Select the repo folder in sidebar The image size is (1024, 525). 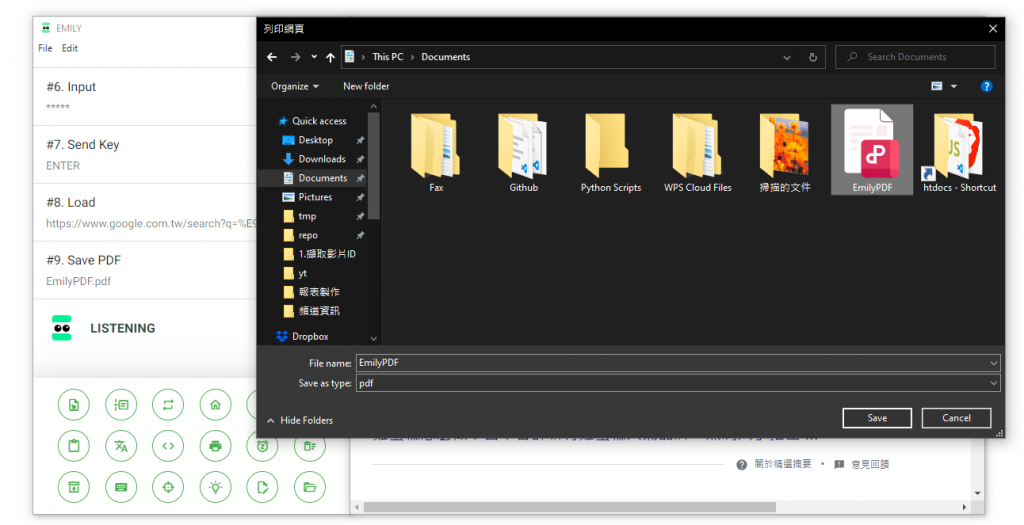(x=308, y=235)
